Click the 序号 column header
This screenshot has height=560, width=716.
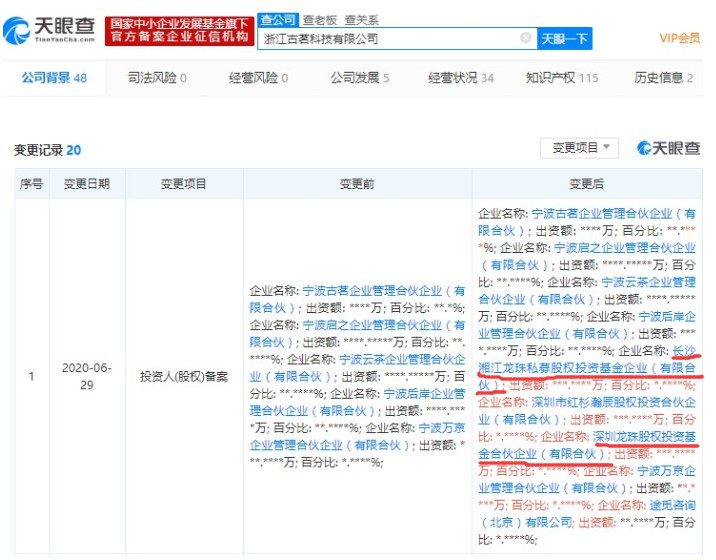click(31, 184)
